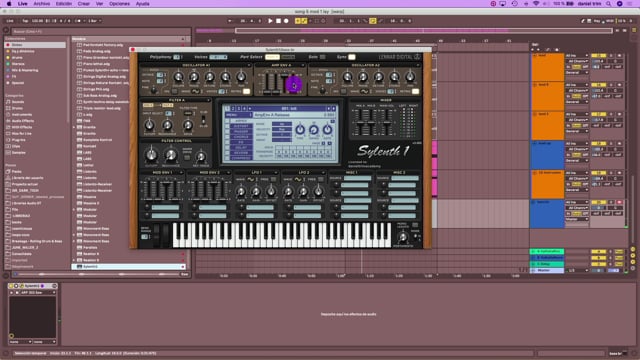640x360 pixels.
Task: Select Samples category in the browser
Action: [x=18, y=153]
